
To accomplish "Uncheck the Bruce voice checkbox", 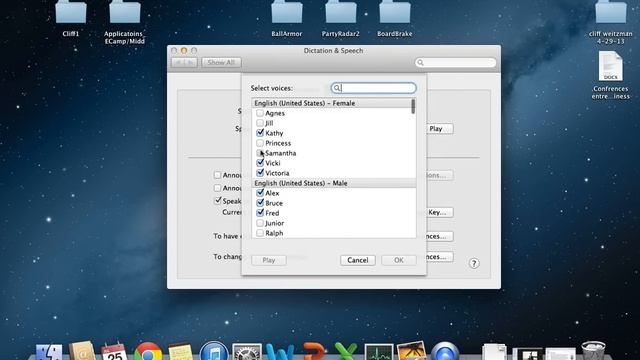I will [x=260, y=203].
